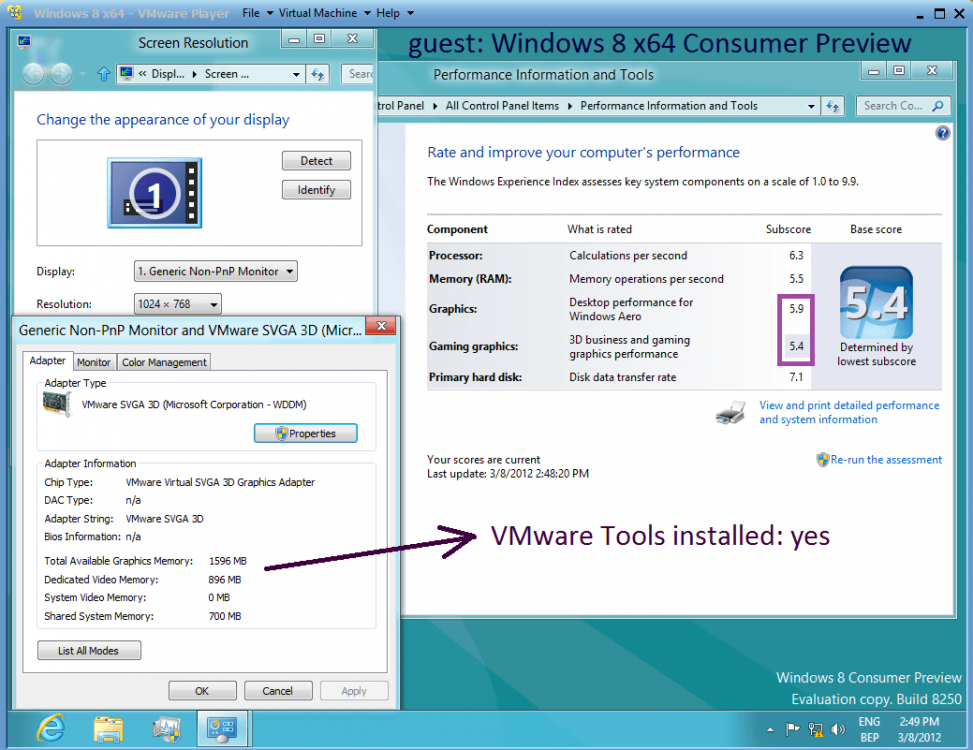Refresh the Performance Information address bar
This screenshot has width=973, height=750.
(x=832, y=106)
